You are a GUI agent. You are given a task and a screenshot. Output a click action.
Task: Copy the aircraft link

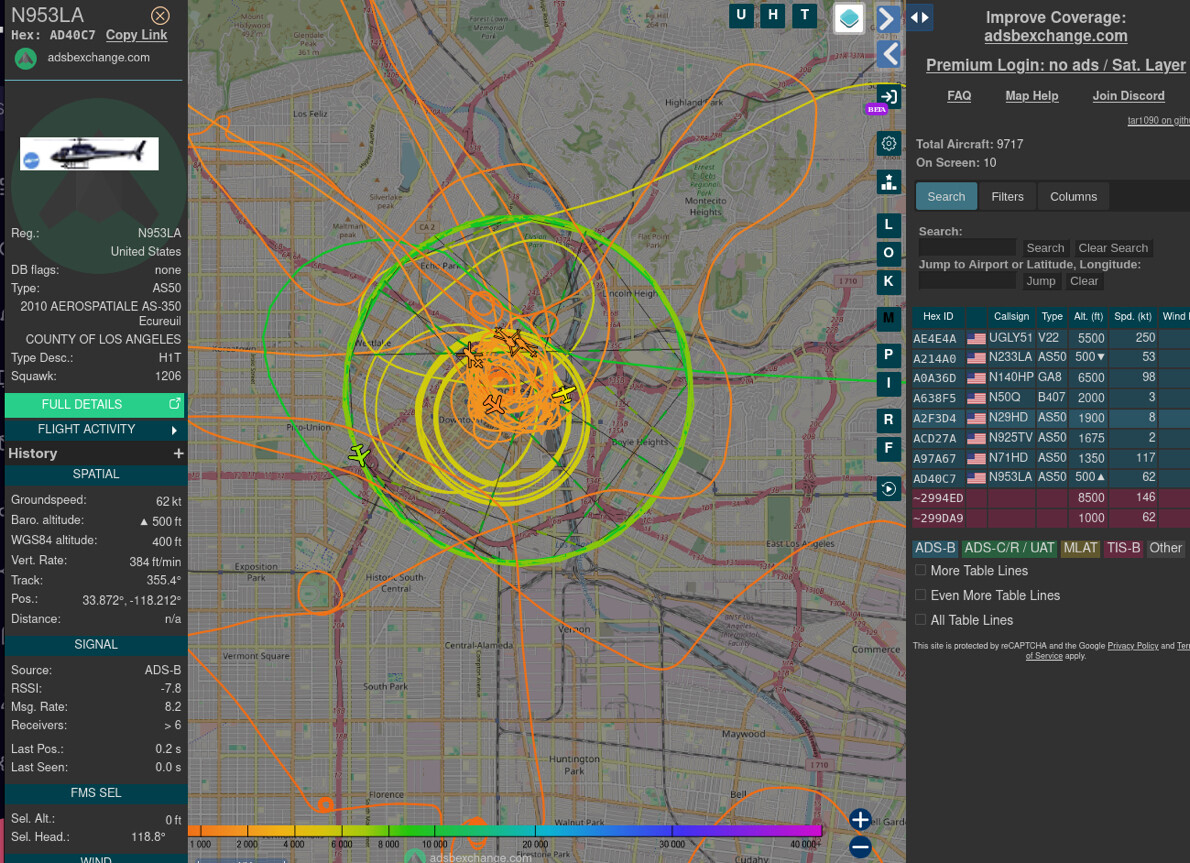point(137,35)
